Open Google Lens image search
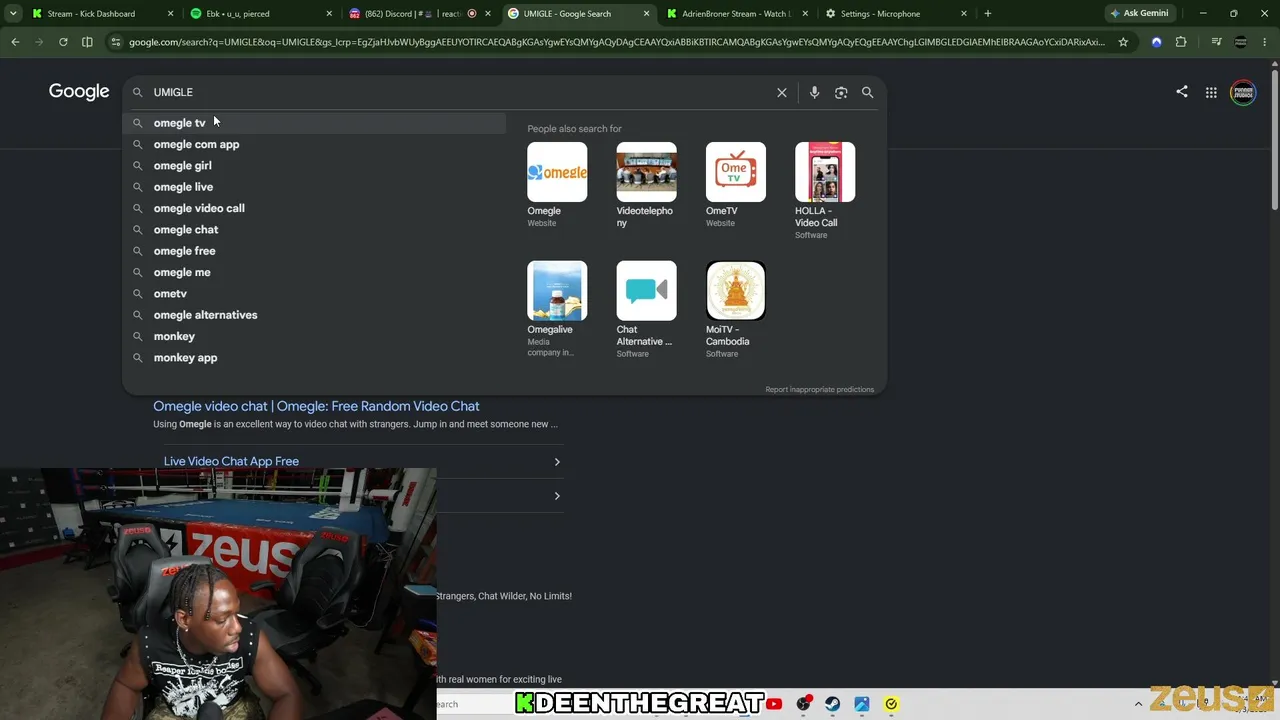1280x720 pixels. (x=841, y=92)
